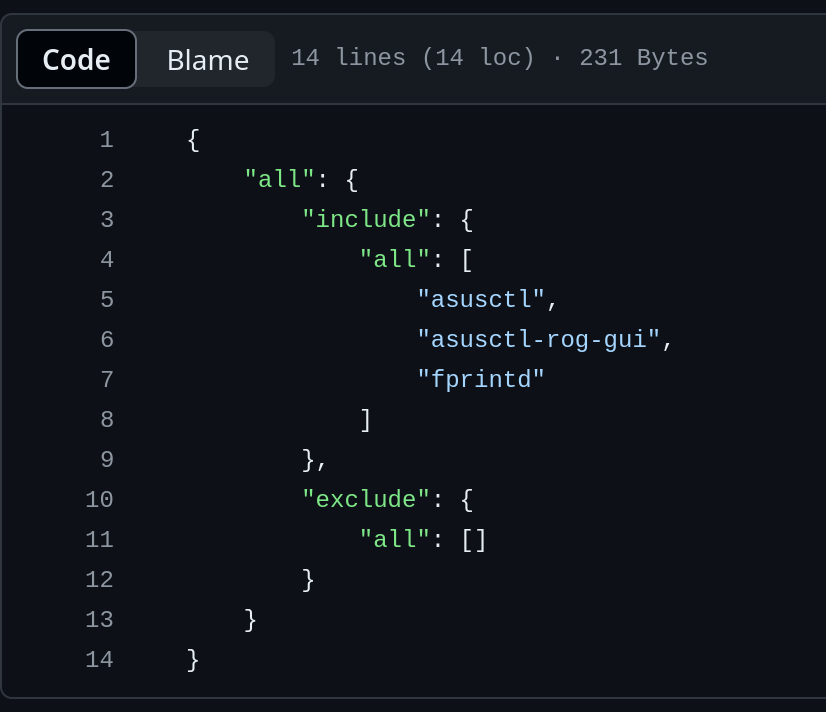Image resolution: width=826 pixels, height=712 pixels.
Task: Click the closing bracket on line 8
Action: coord(366,420)
